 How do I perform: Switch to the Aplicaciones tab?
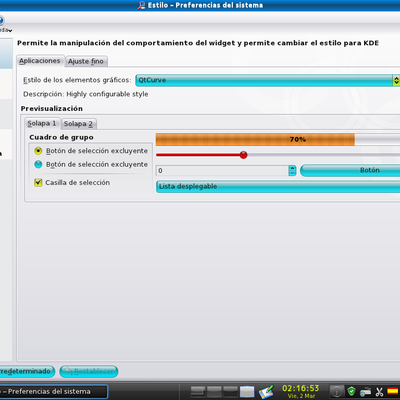[x=40, y=61]
